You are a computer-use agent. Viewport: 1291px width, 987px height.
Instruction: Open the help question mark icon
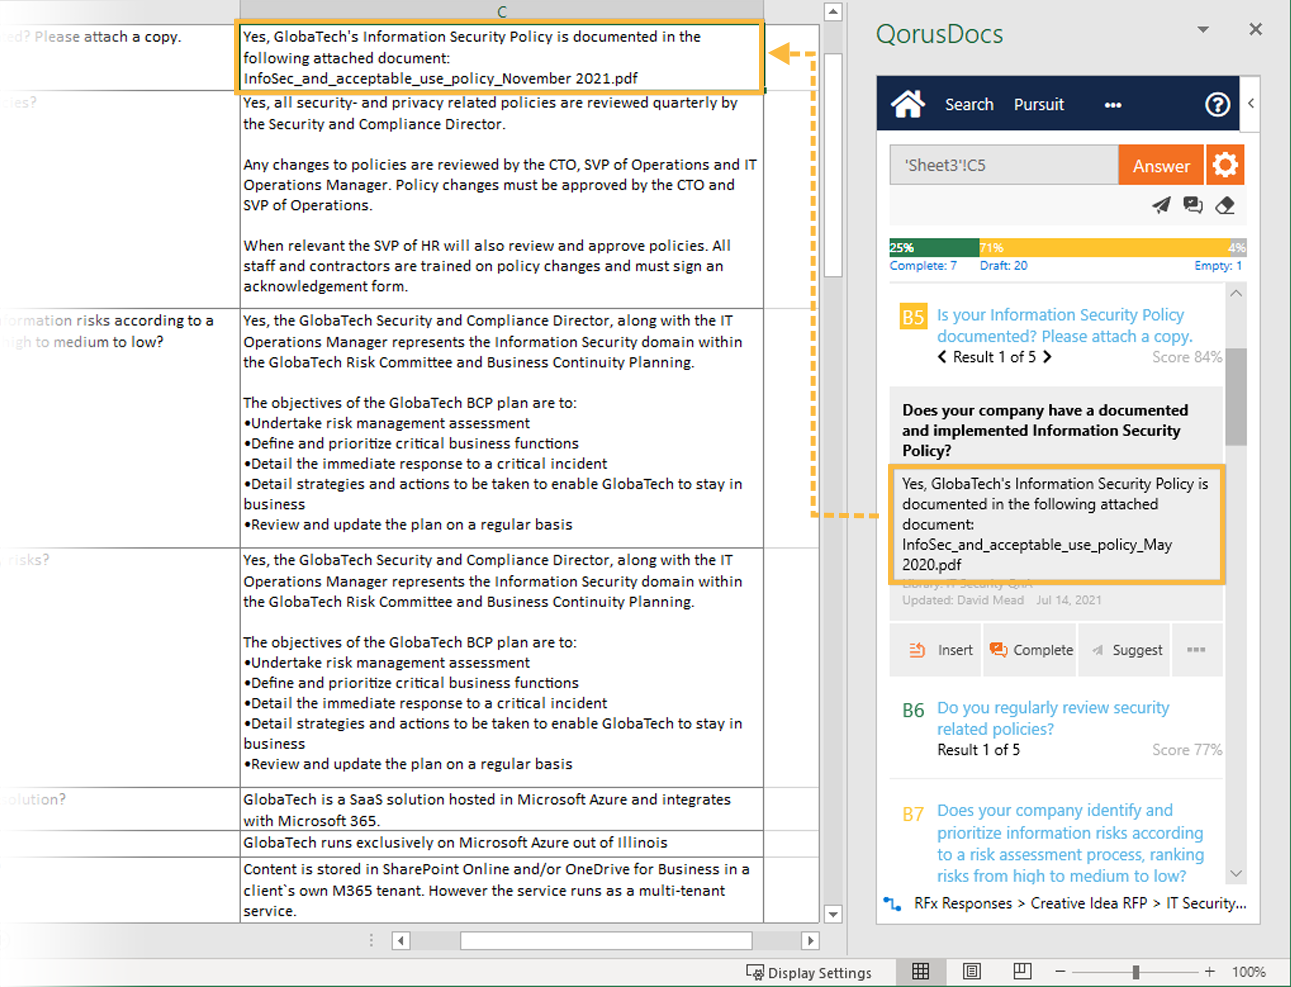(1217, 104)
